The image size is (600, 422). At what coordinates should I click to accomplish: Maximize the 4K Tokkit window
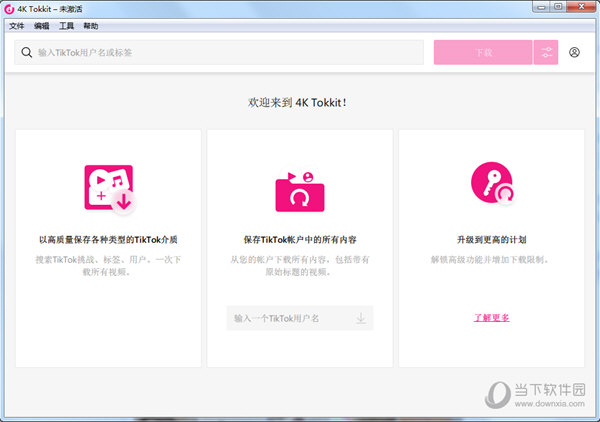(x=558, y=7)
